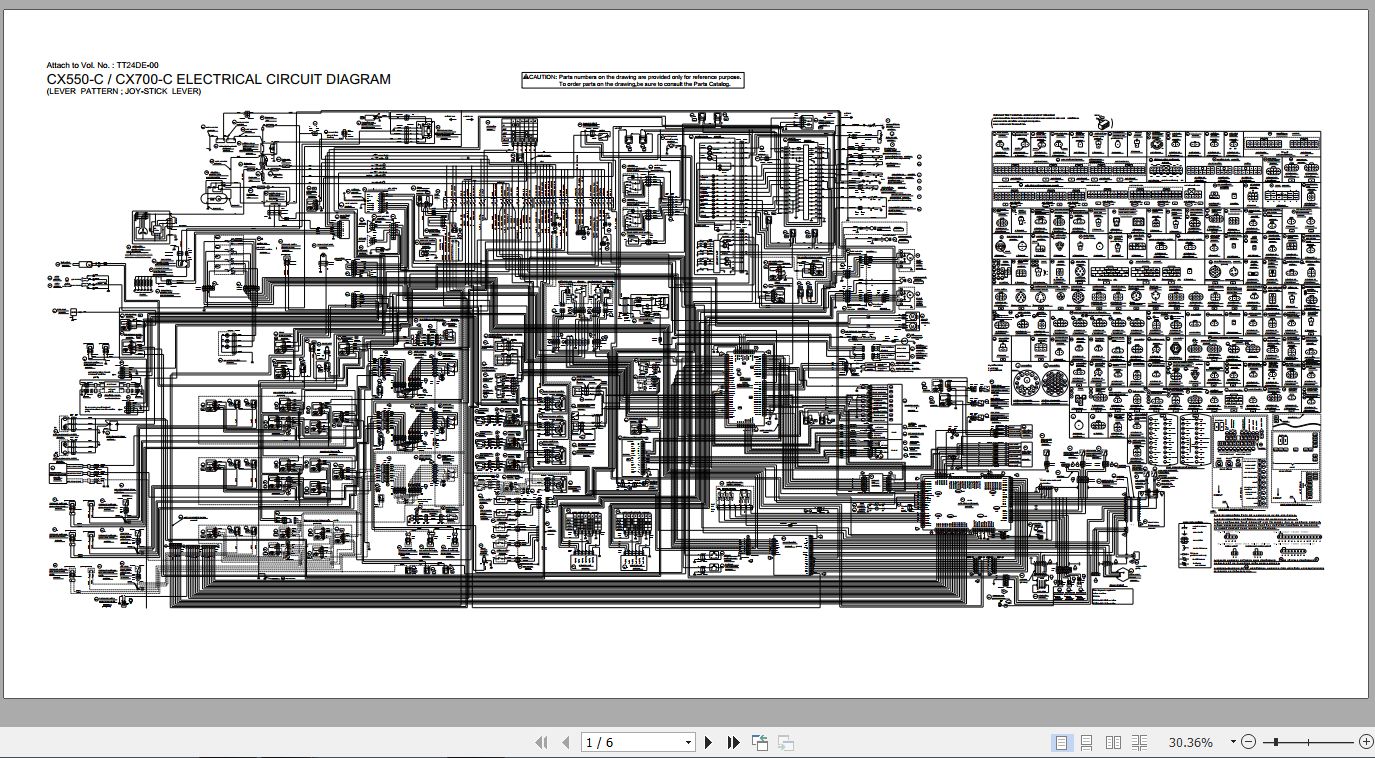Click the previous view icon
This screenshot has height=758, width=1375.
click(760, 742)
